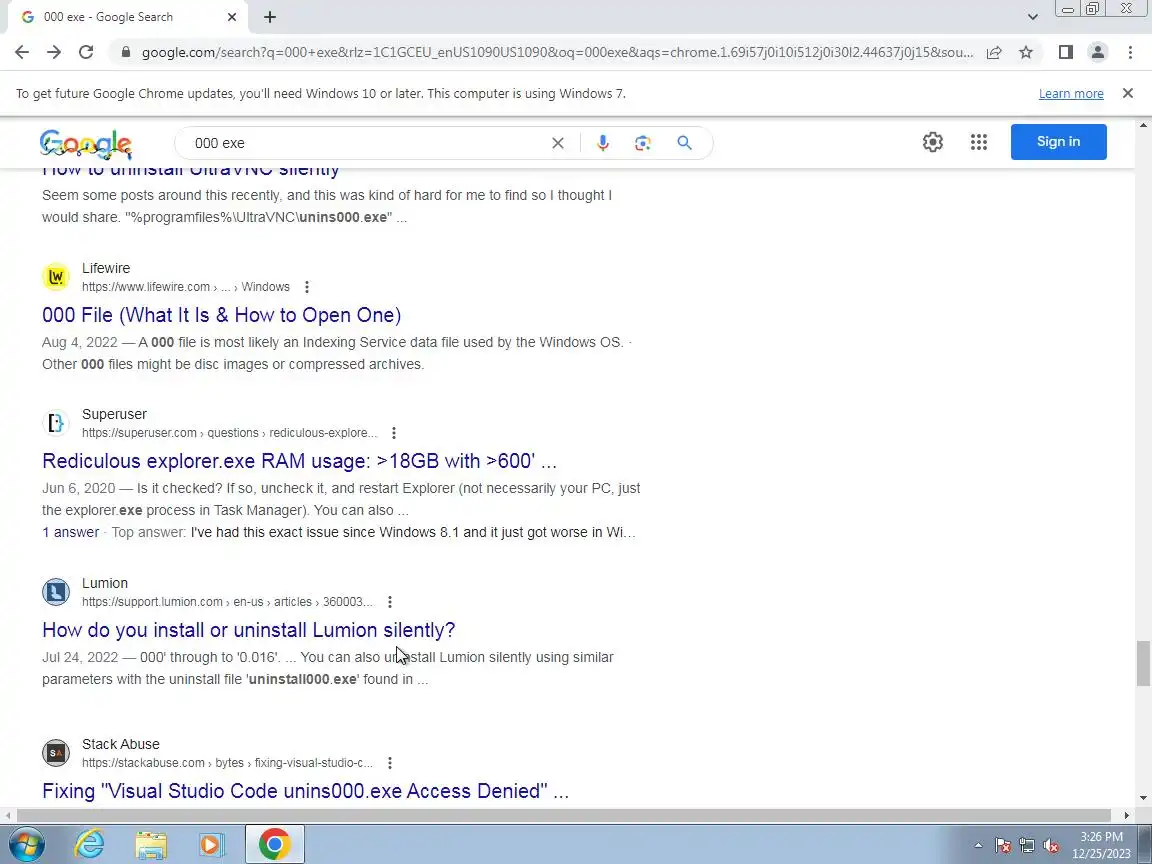The width and height of the screenshot is (1152, 864).
Task: Go back to the previous page
Action: [22, 52]
